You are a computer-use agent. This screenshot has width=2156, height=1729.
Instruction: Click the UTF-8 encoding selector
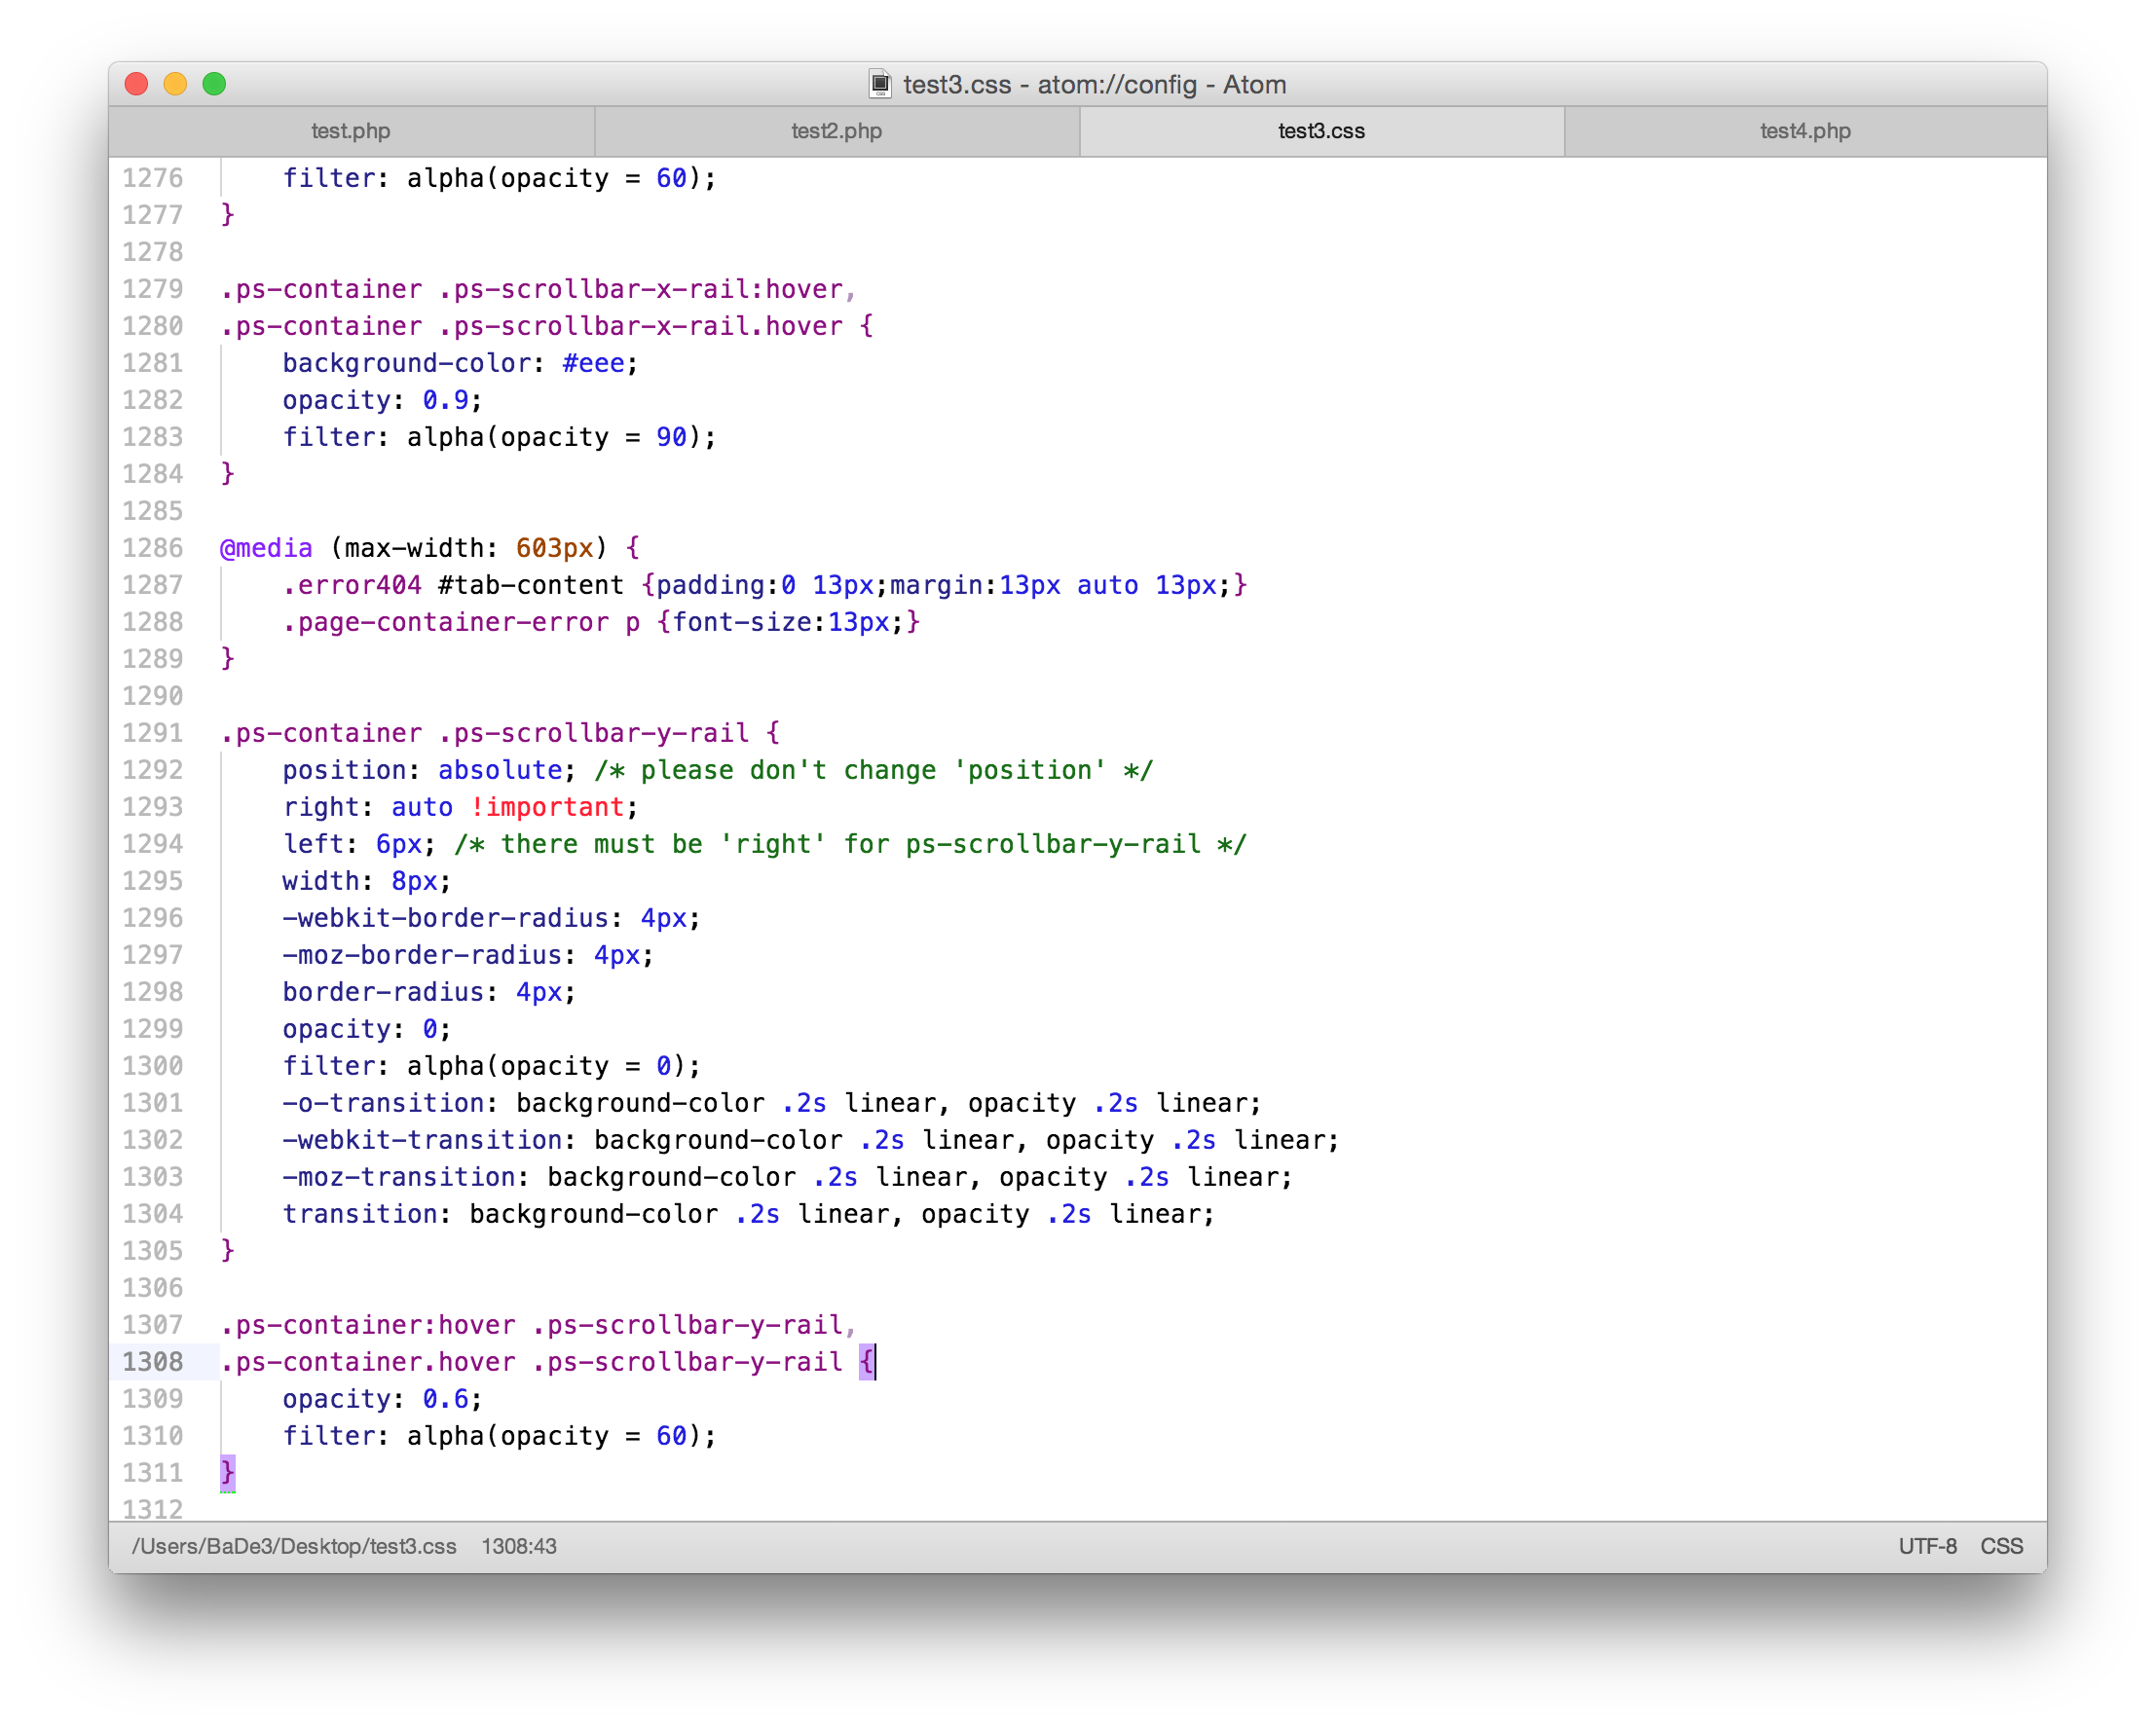tap(1927, 1546)
